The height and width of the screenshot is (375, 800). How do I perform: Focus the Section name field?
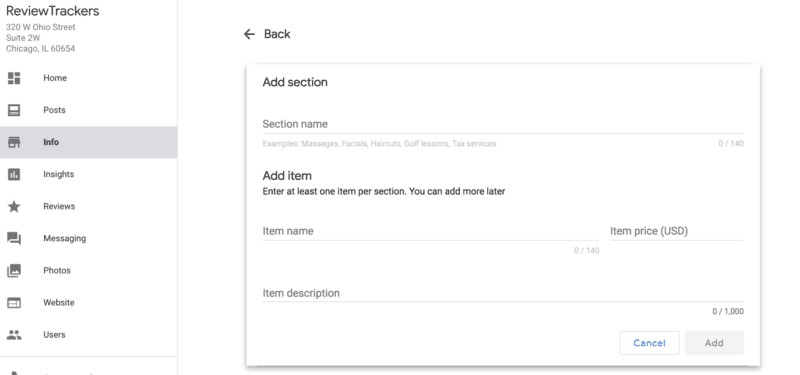point(503,124)
